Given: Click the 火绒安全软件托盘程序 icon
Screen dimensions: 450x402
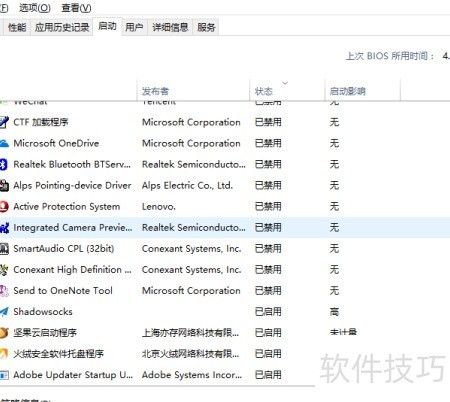Looking at the screenshot, I should pyautogui.click(x=4, y=354).
